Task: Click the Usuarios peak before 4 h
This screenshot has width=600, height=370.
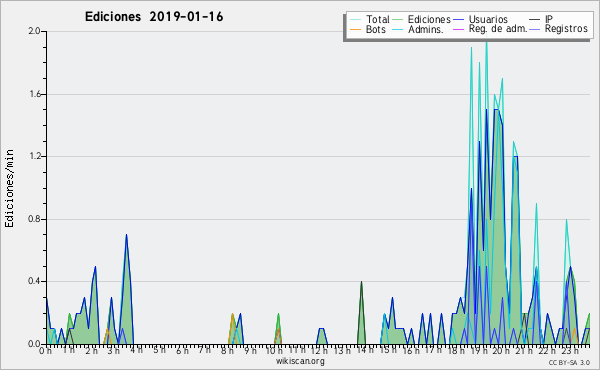Action: click(126, 235)
